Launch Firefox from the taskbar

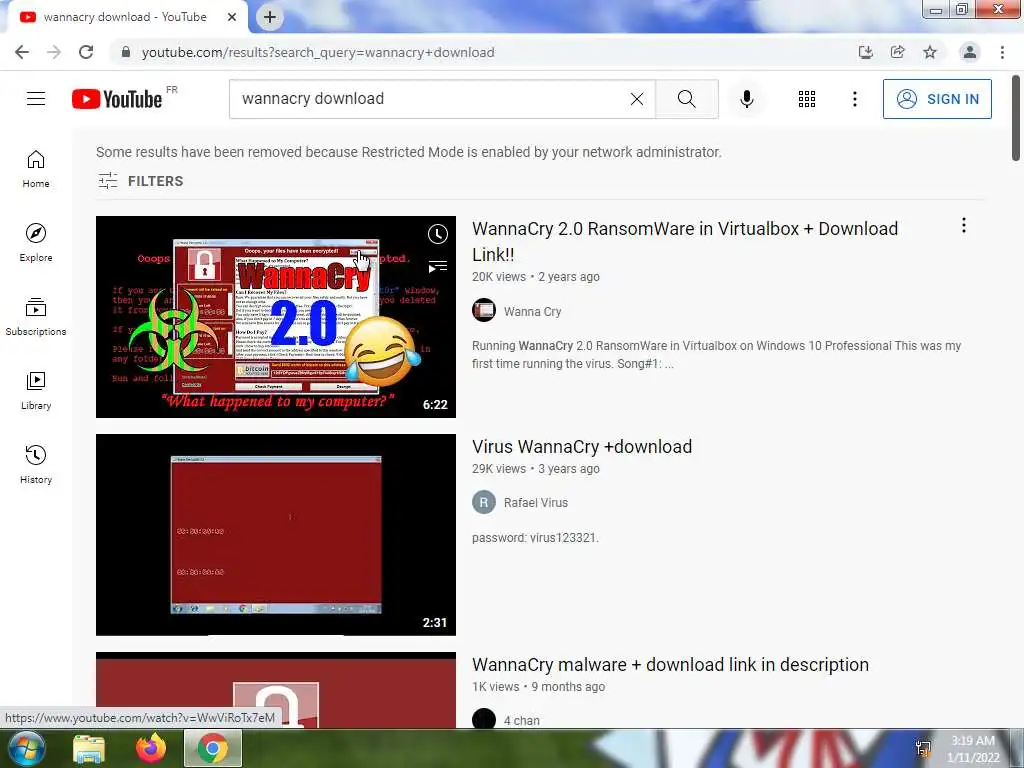tap(151, 748)
